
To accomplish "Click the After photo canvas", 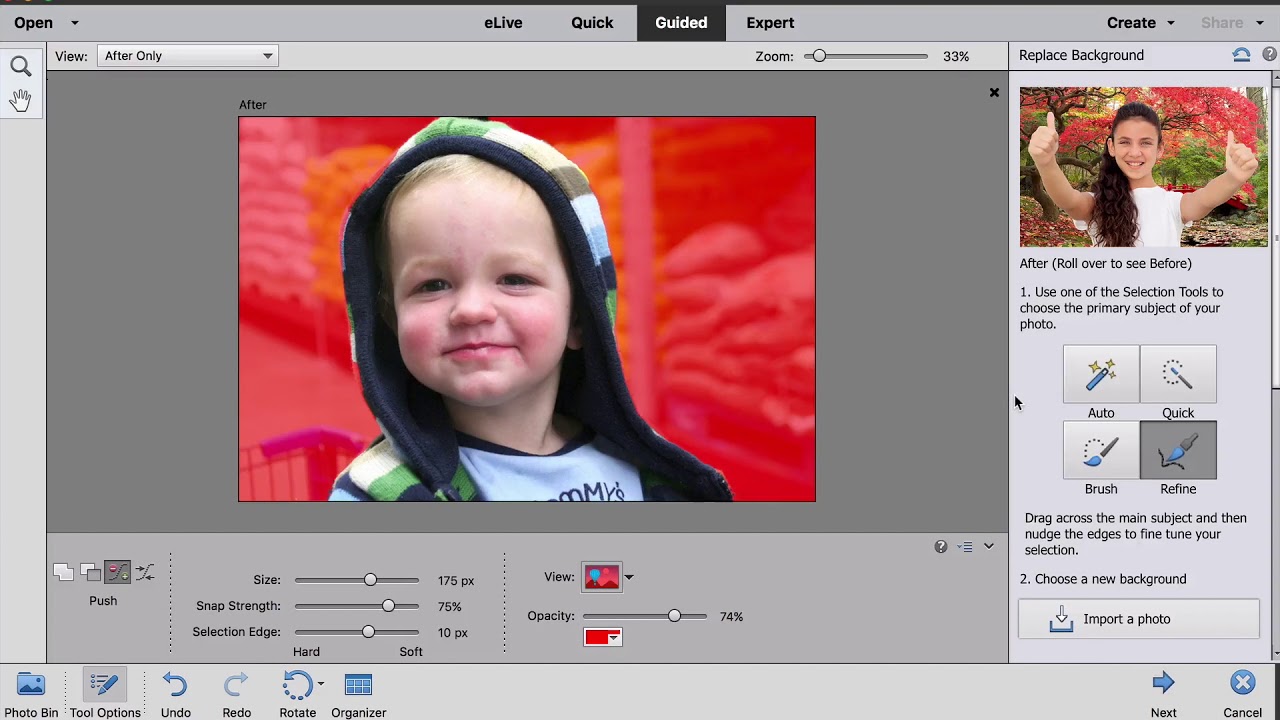I will click(x=527, y=309).
